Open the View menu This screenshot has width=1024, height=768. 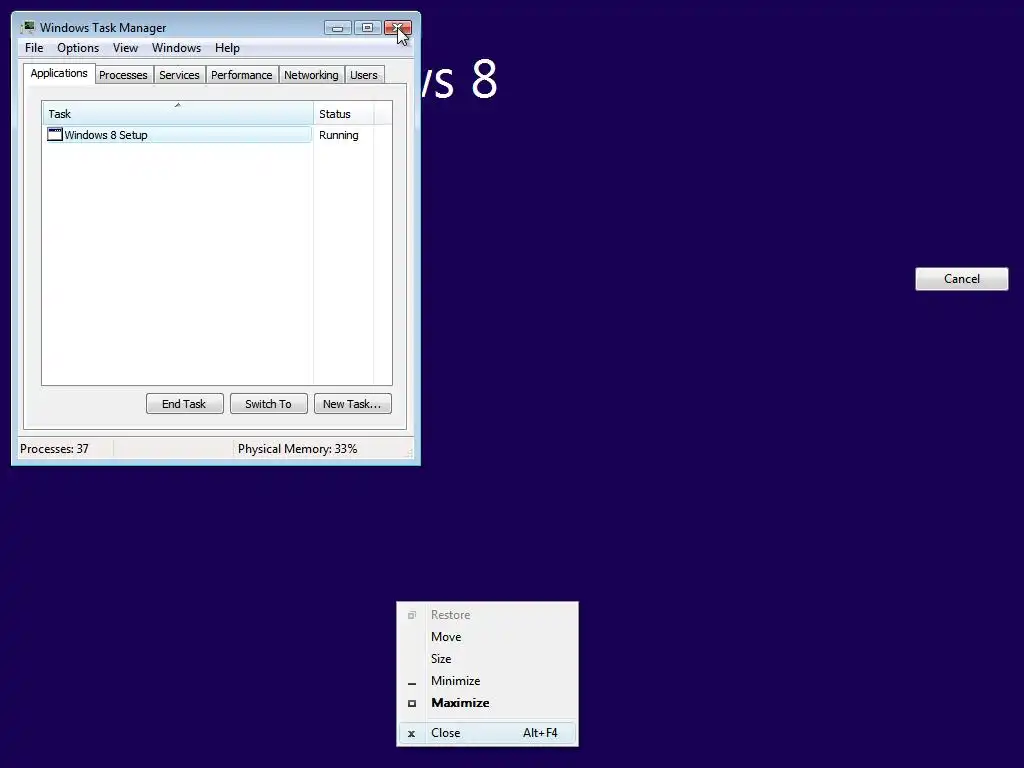(x=125, y=48)
